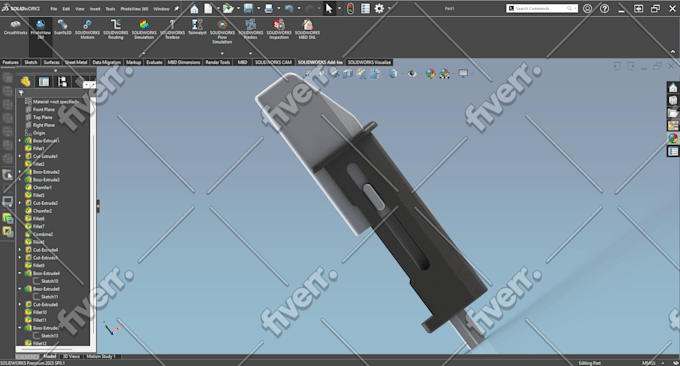Expand the Cut-Extrude2 feature

pyautogui.click(x=20, y=203)
